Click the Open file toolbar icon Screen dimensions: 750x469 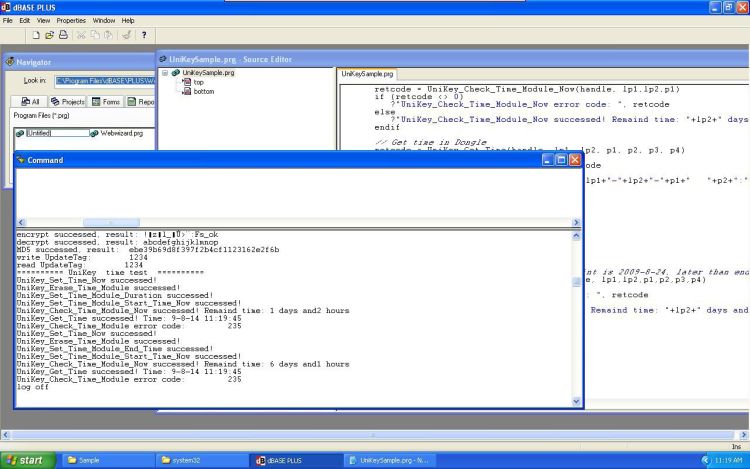tap(49, 35)
